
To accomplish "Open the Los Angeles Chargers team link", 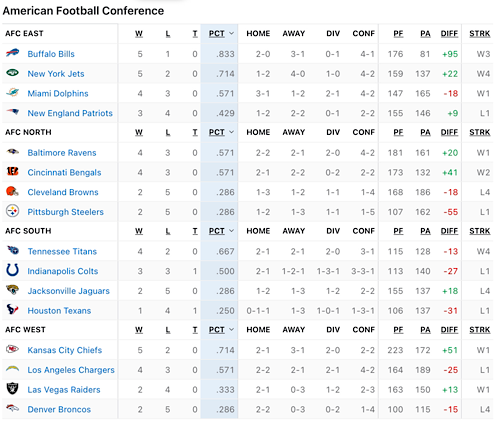I will point(71,370).
